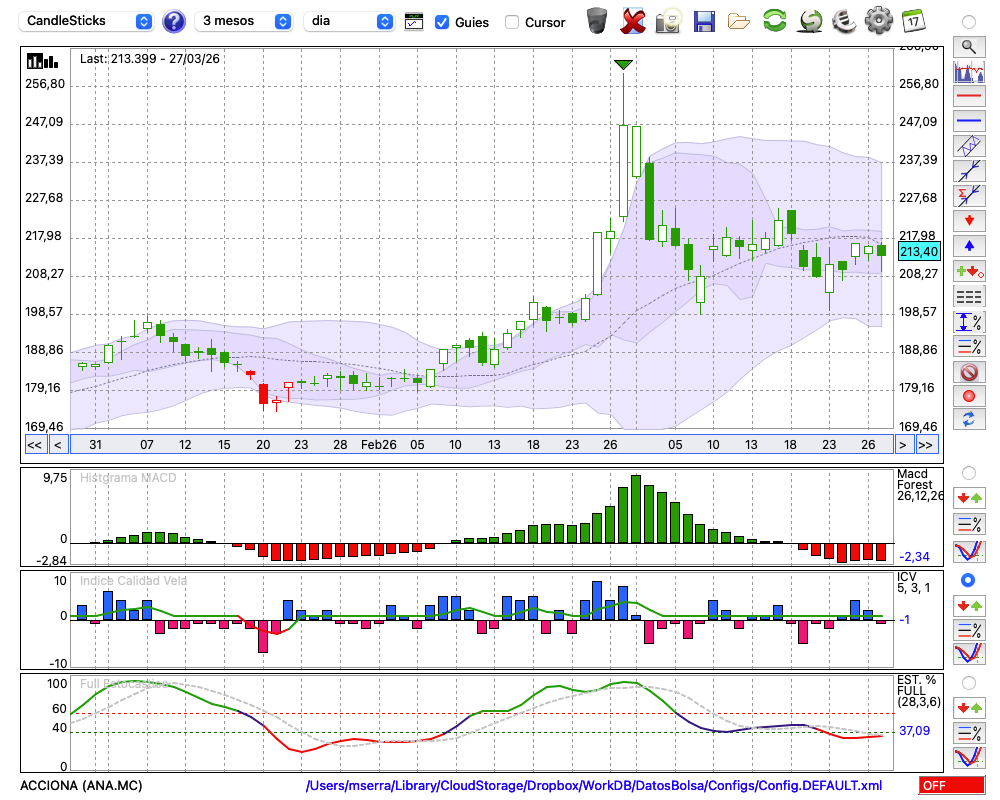The image size is (1000, 800).
Task: Open the dia interval dropdown
Action: 349,21
